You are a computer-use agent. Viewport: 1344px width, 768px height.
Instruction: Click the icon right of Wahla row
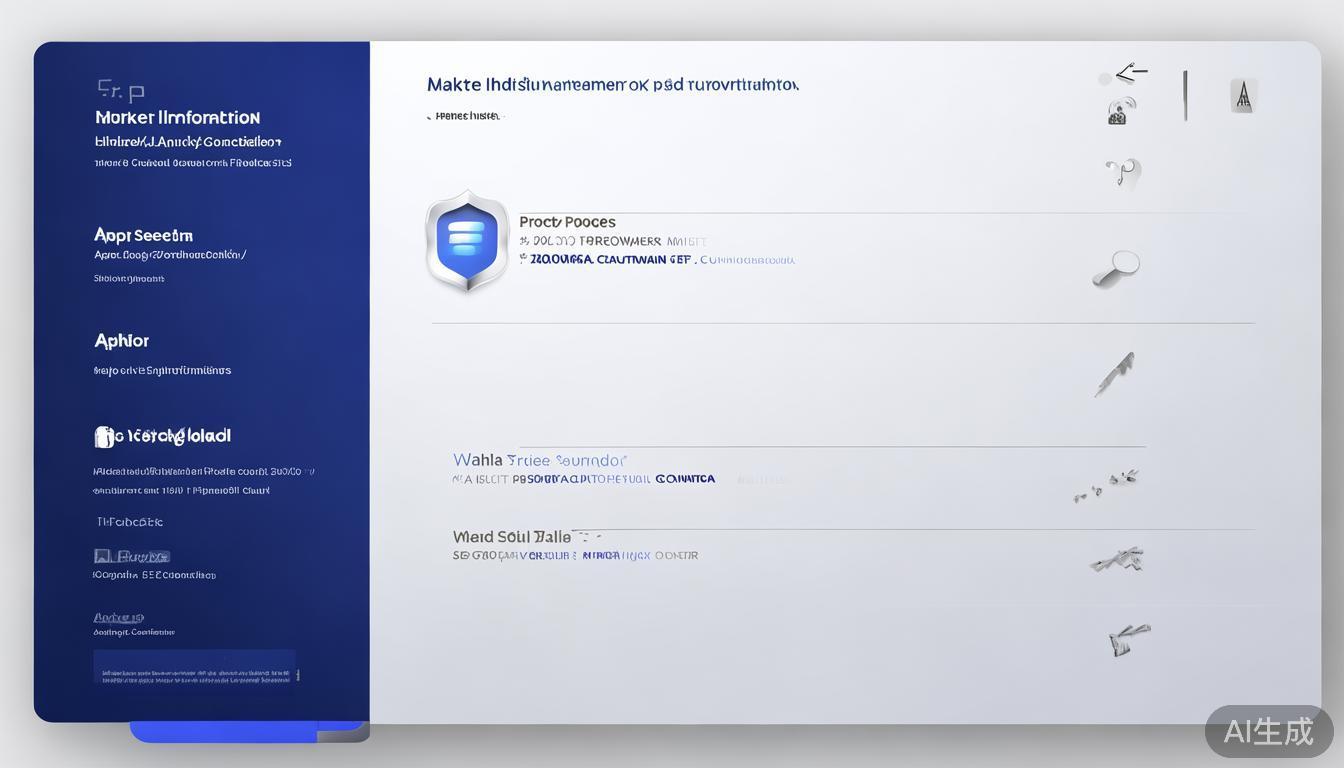(x=1107, y=484)
